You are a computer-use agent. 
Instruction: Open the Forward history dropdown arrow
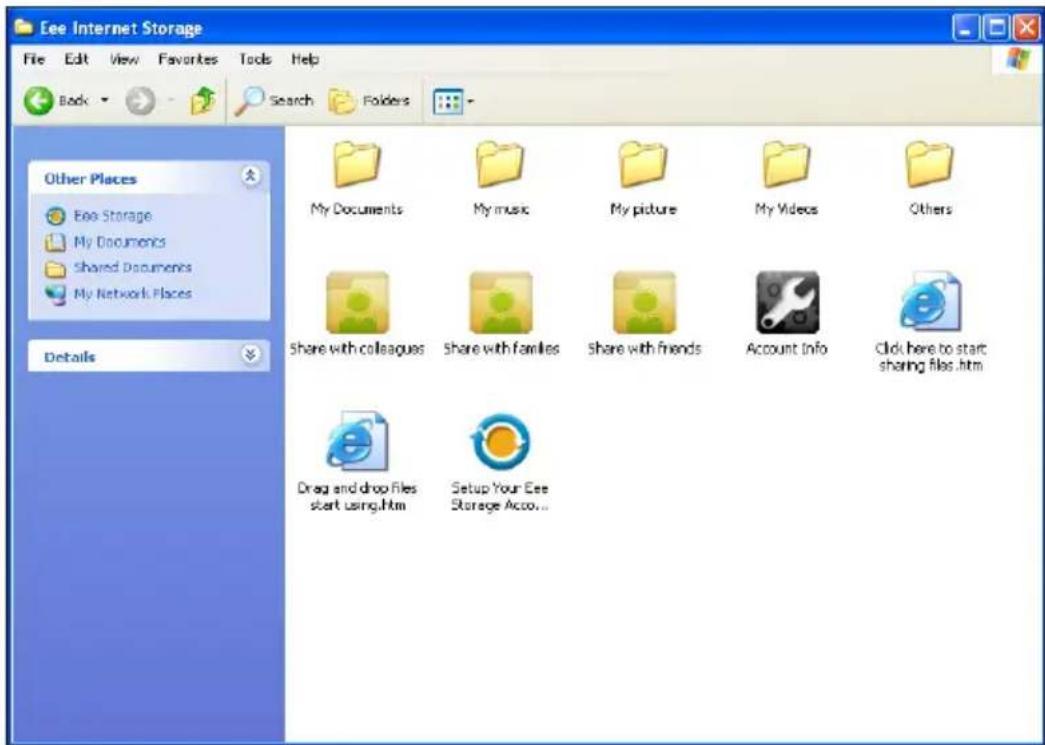[171, 101]
